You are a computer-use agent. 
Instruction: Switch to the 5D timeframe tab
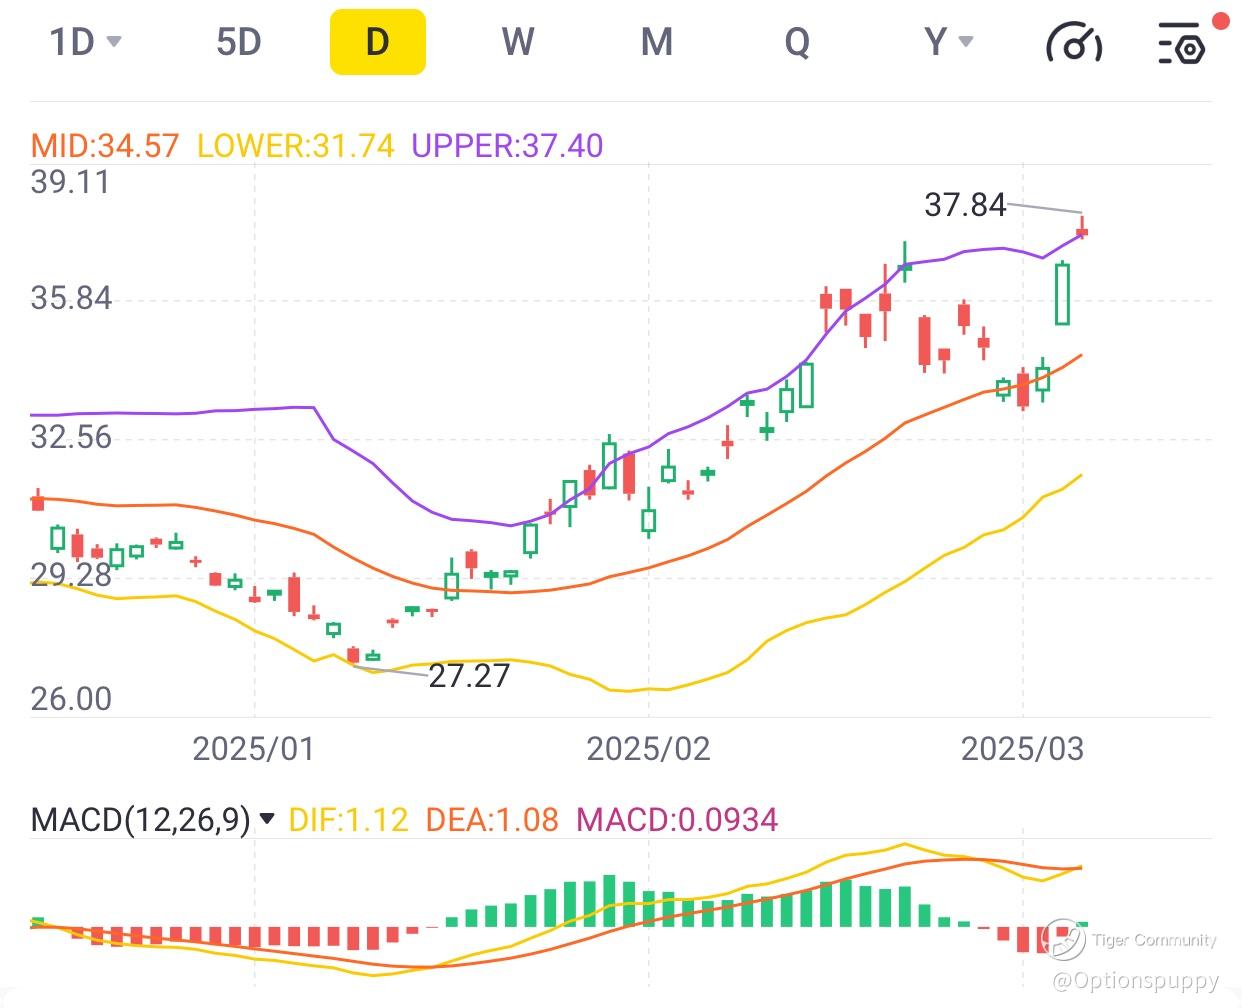tap(238, 42)
